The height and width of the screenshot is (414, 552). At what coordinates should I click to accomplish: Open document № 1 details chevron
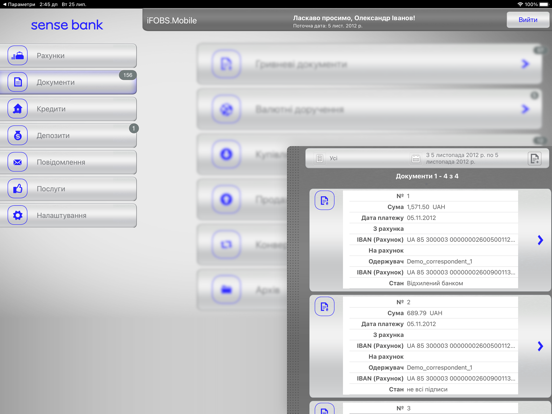[x=540, y=240]
